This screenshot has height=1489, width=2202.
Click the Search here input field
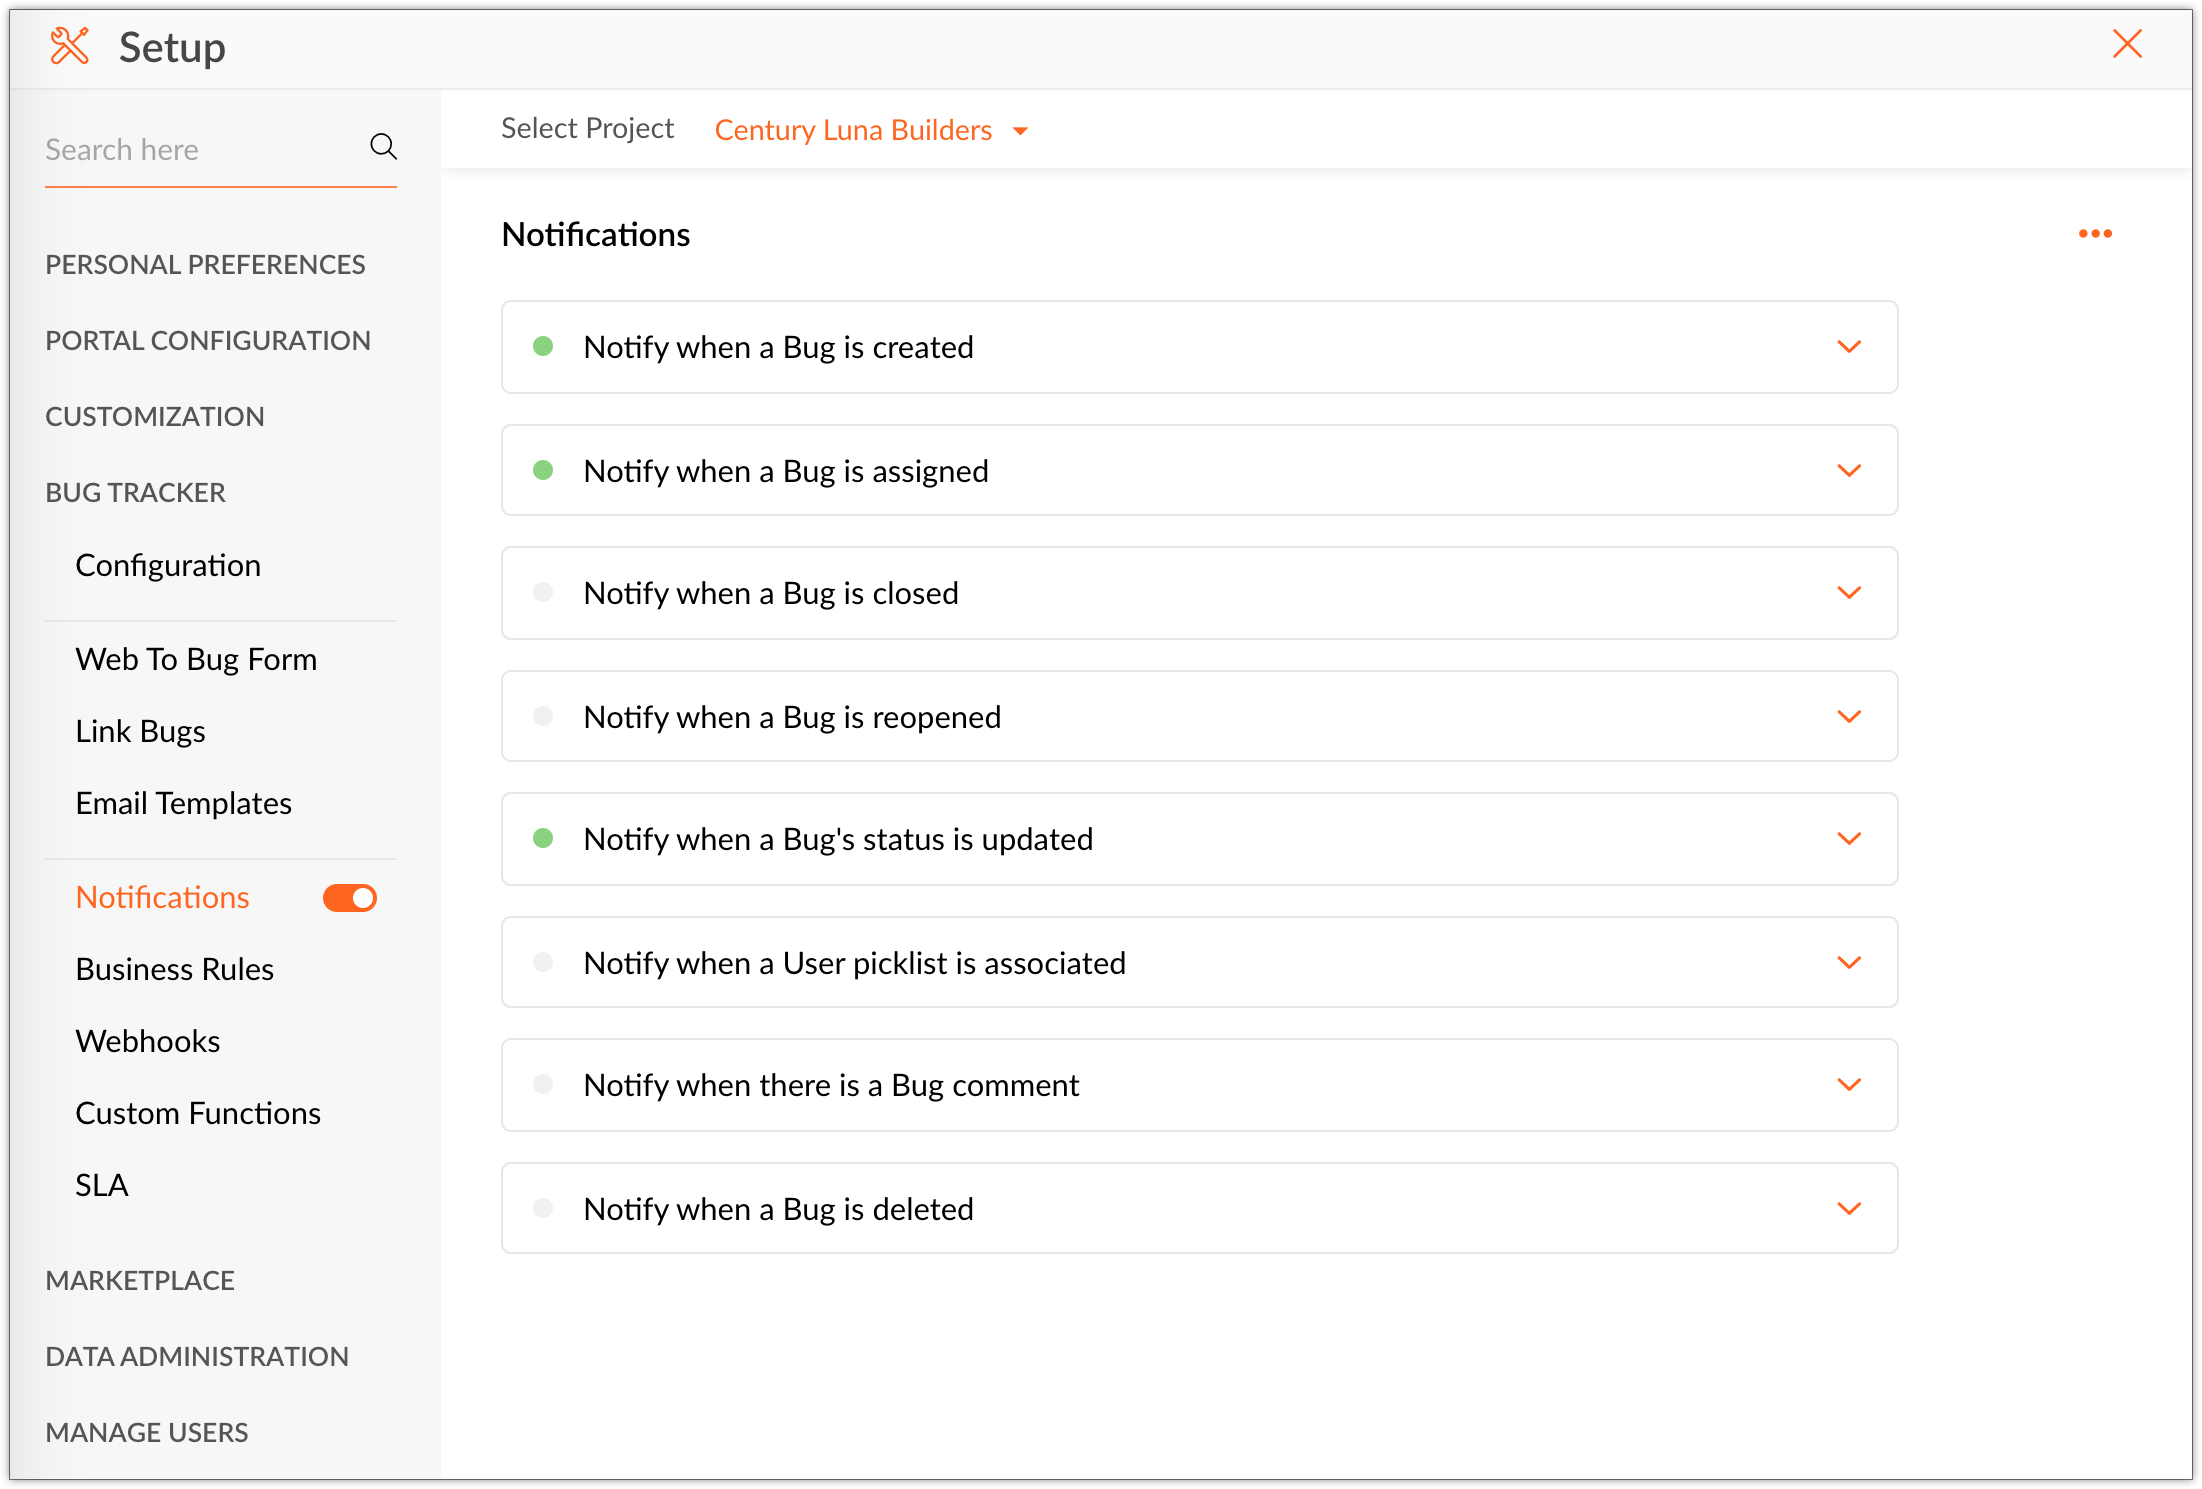(200, 150)
